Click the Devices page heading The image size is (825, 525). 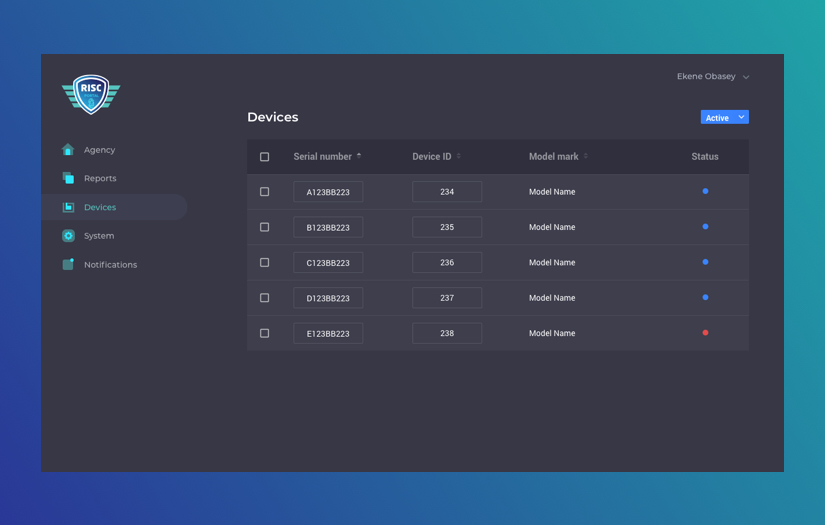click(273, 117)
